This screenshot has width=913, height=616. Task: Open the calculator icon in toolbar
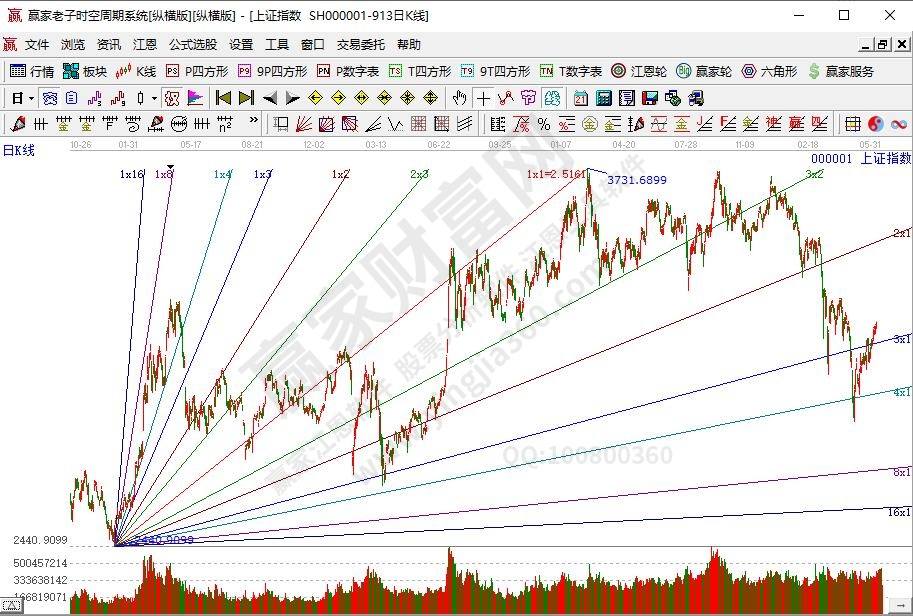(x=604, y=98)
